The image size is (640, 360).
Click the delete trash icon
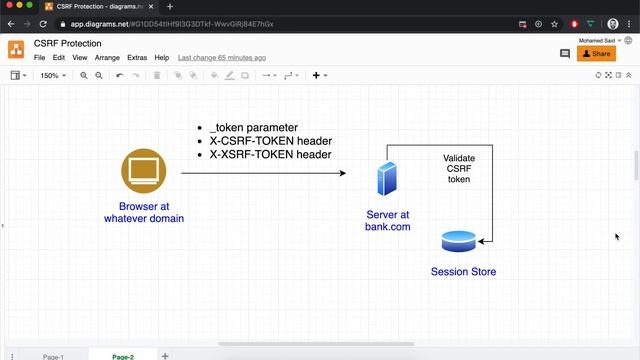coord(157,75)
